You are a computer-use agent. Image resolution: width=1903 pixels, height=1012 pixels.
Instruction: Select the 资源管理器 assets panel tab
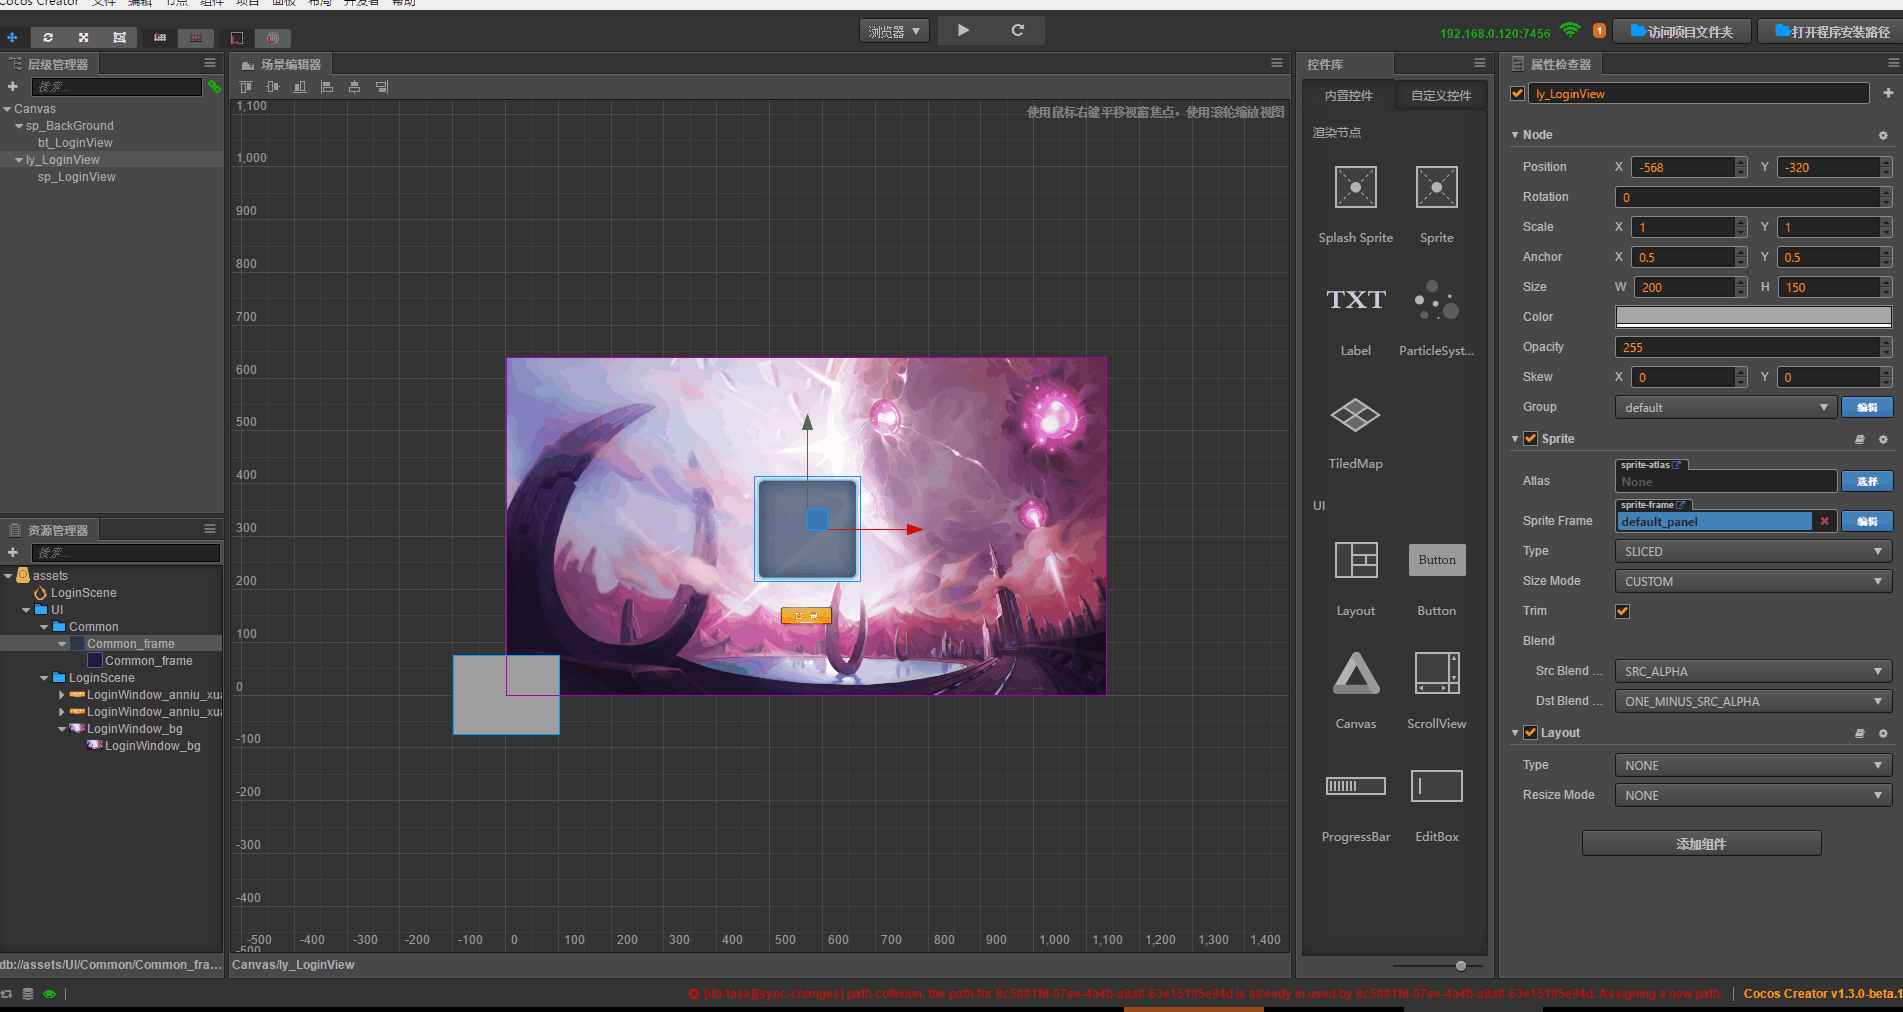pyautogui.click(x=50, y=530)
